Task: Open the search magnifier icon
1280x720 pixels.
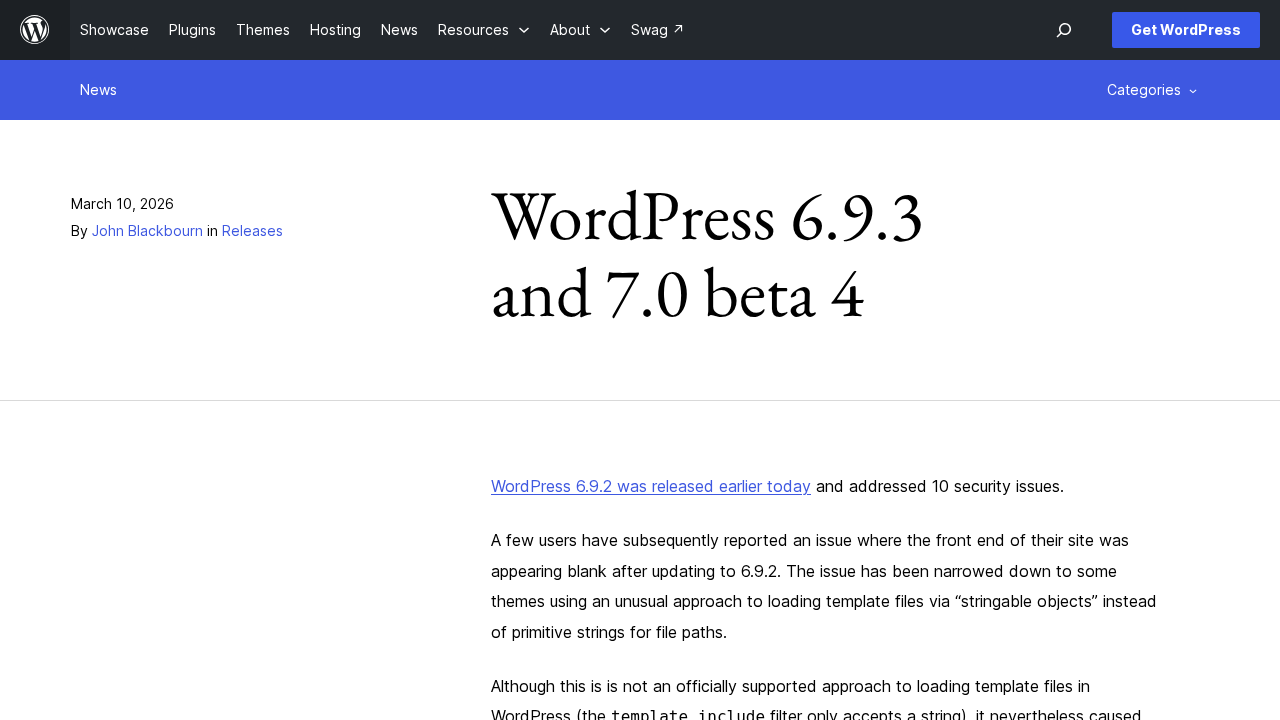Action: pyautogui.click(x=1064, y=30)
